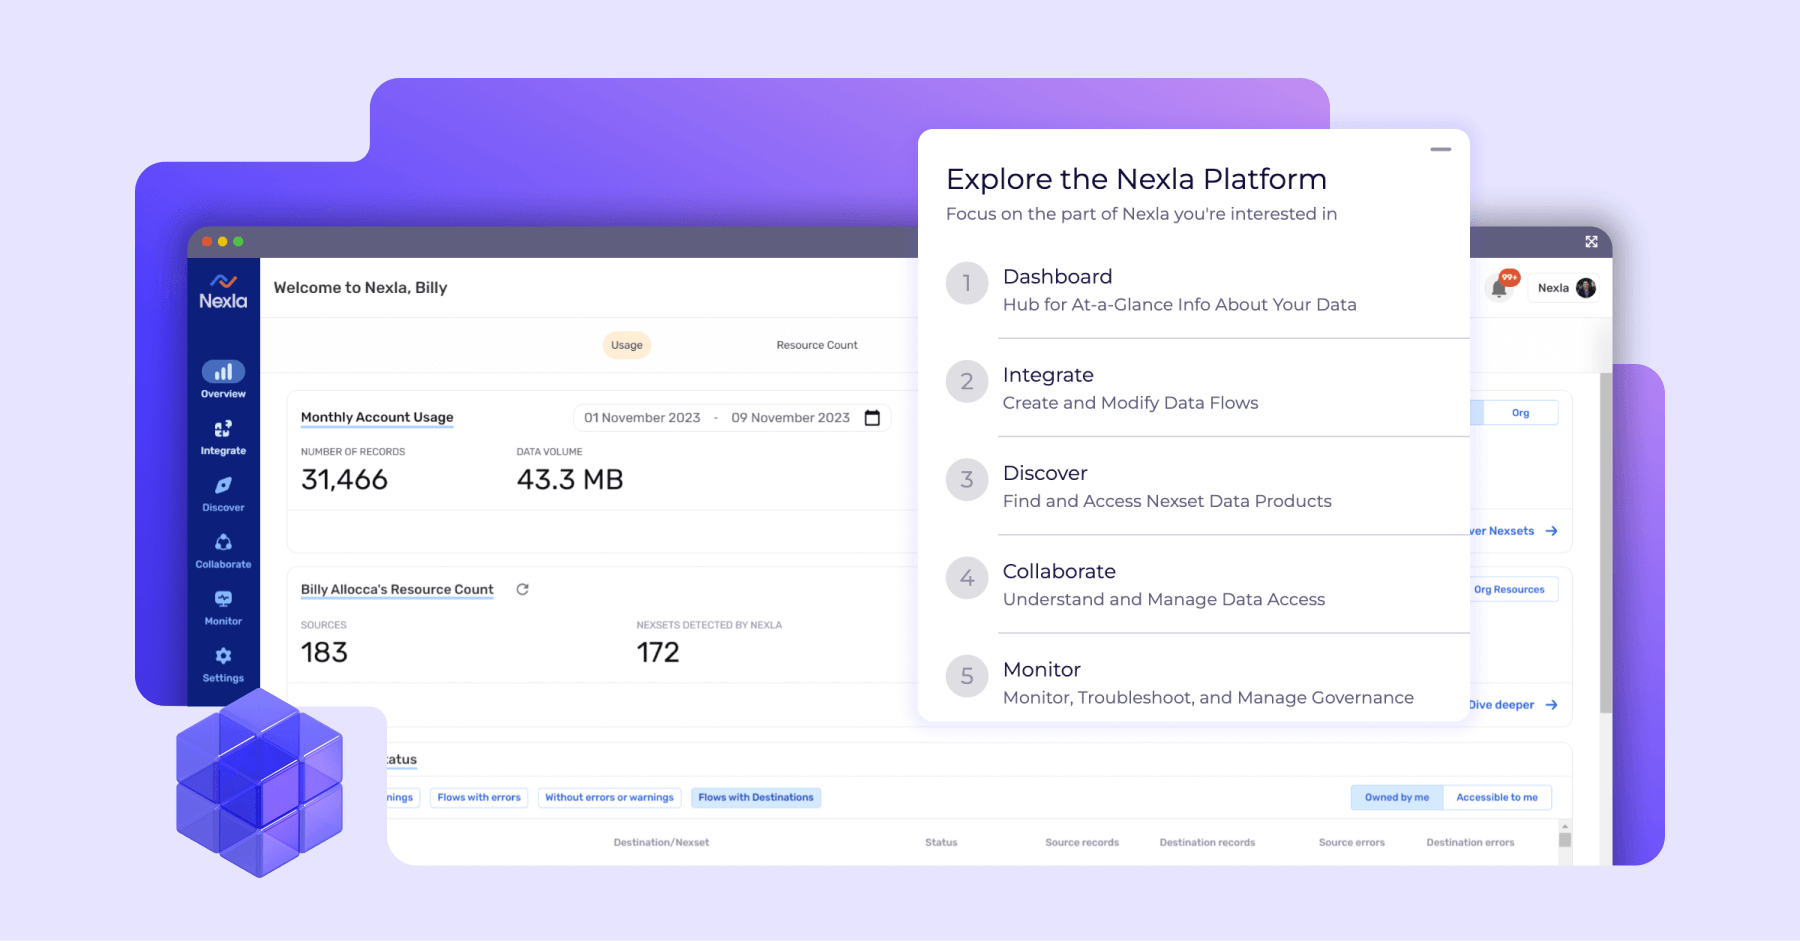1800x941 pixels.
Task: Open the notifications bell
Action: [1499, 288]
